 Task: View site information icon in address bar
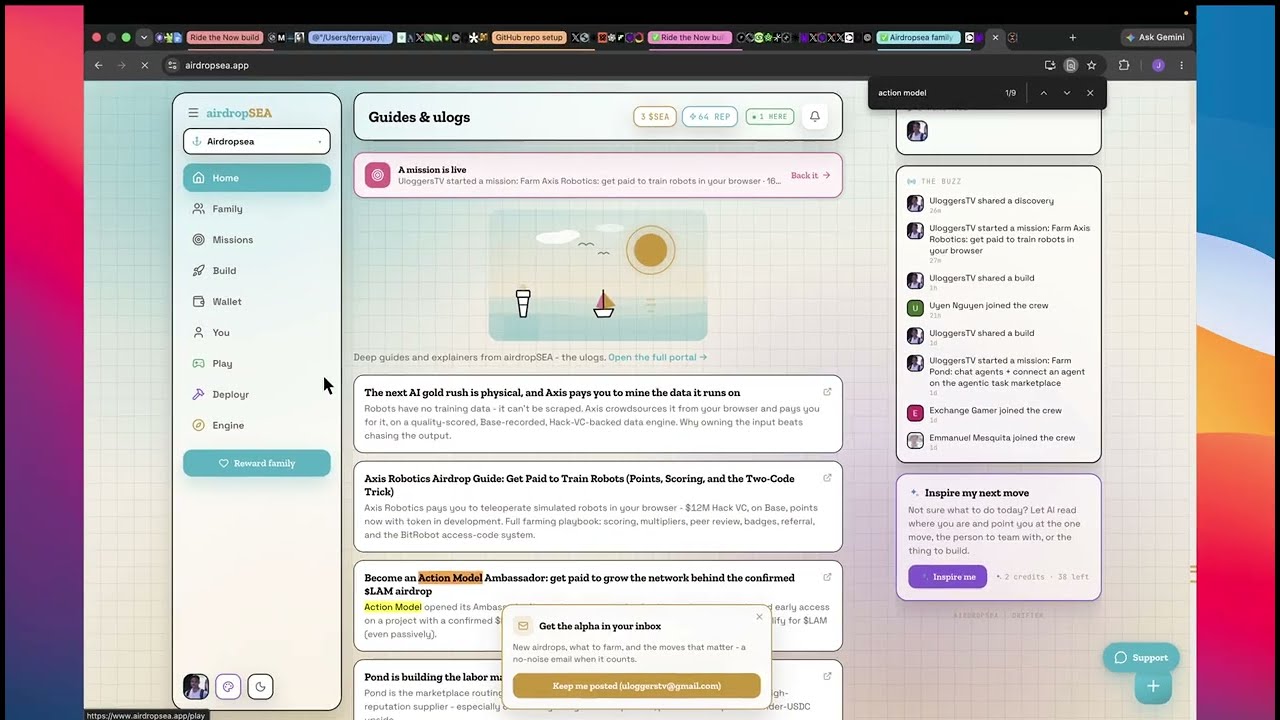[172, 65]
